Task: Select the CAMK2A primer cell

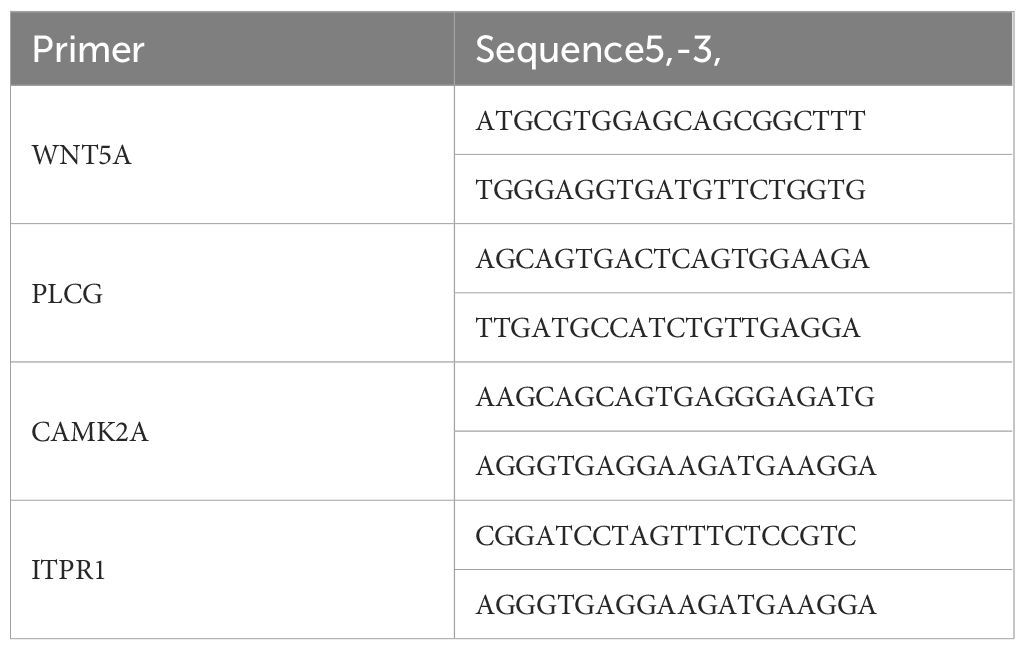Action: click(232, 432)
